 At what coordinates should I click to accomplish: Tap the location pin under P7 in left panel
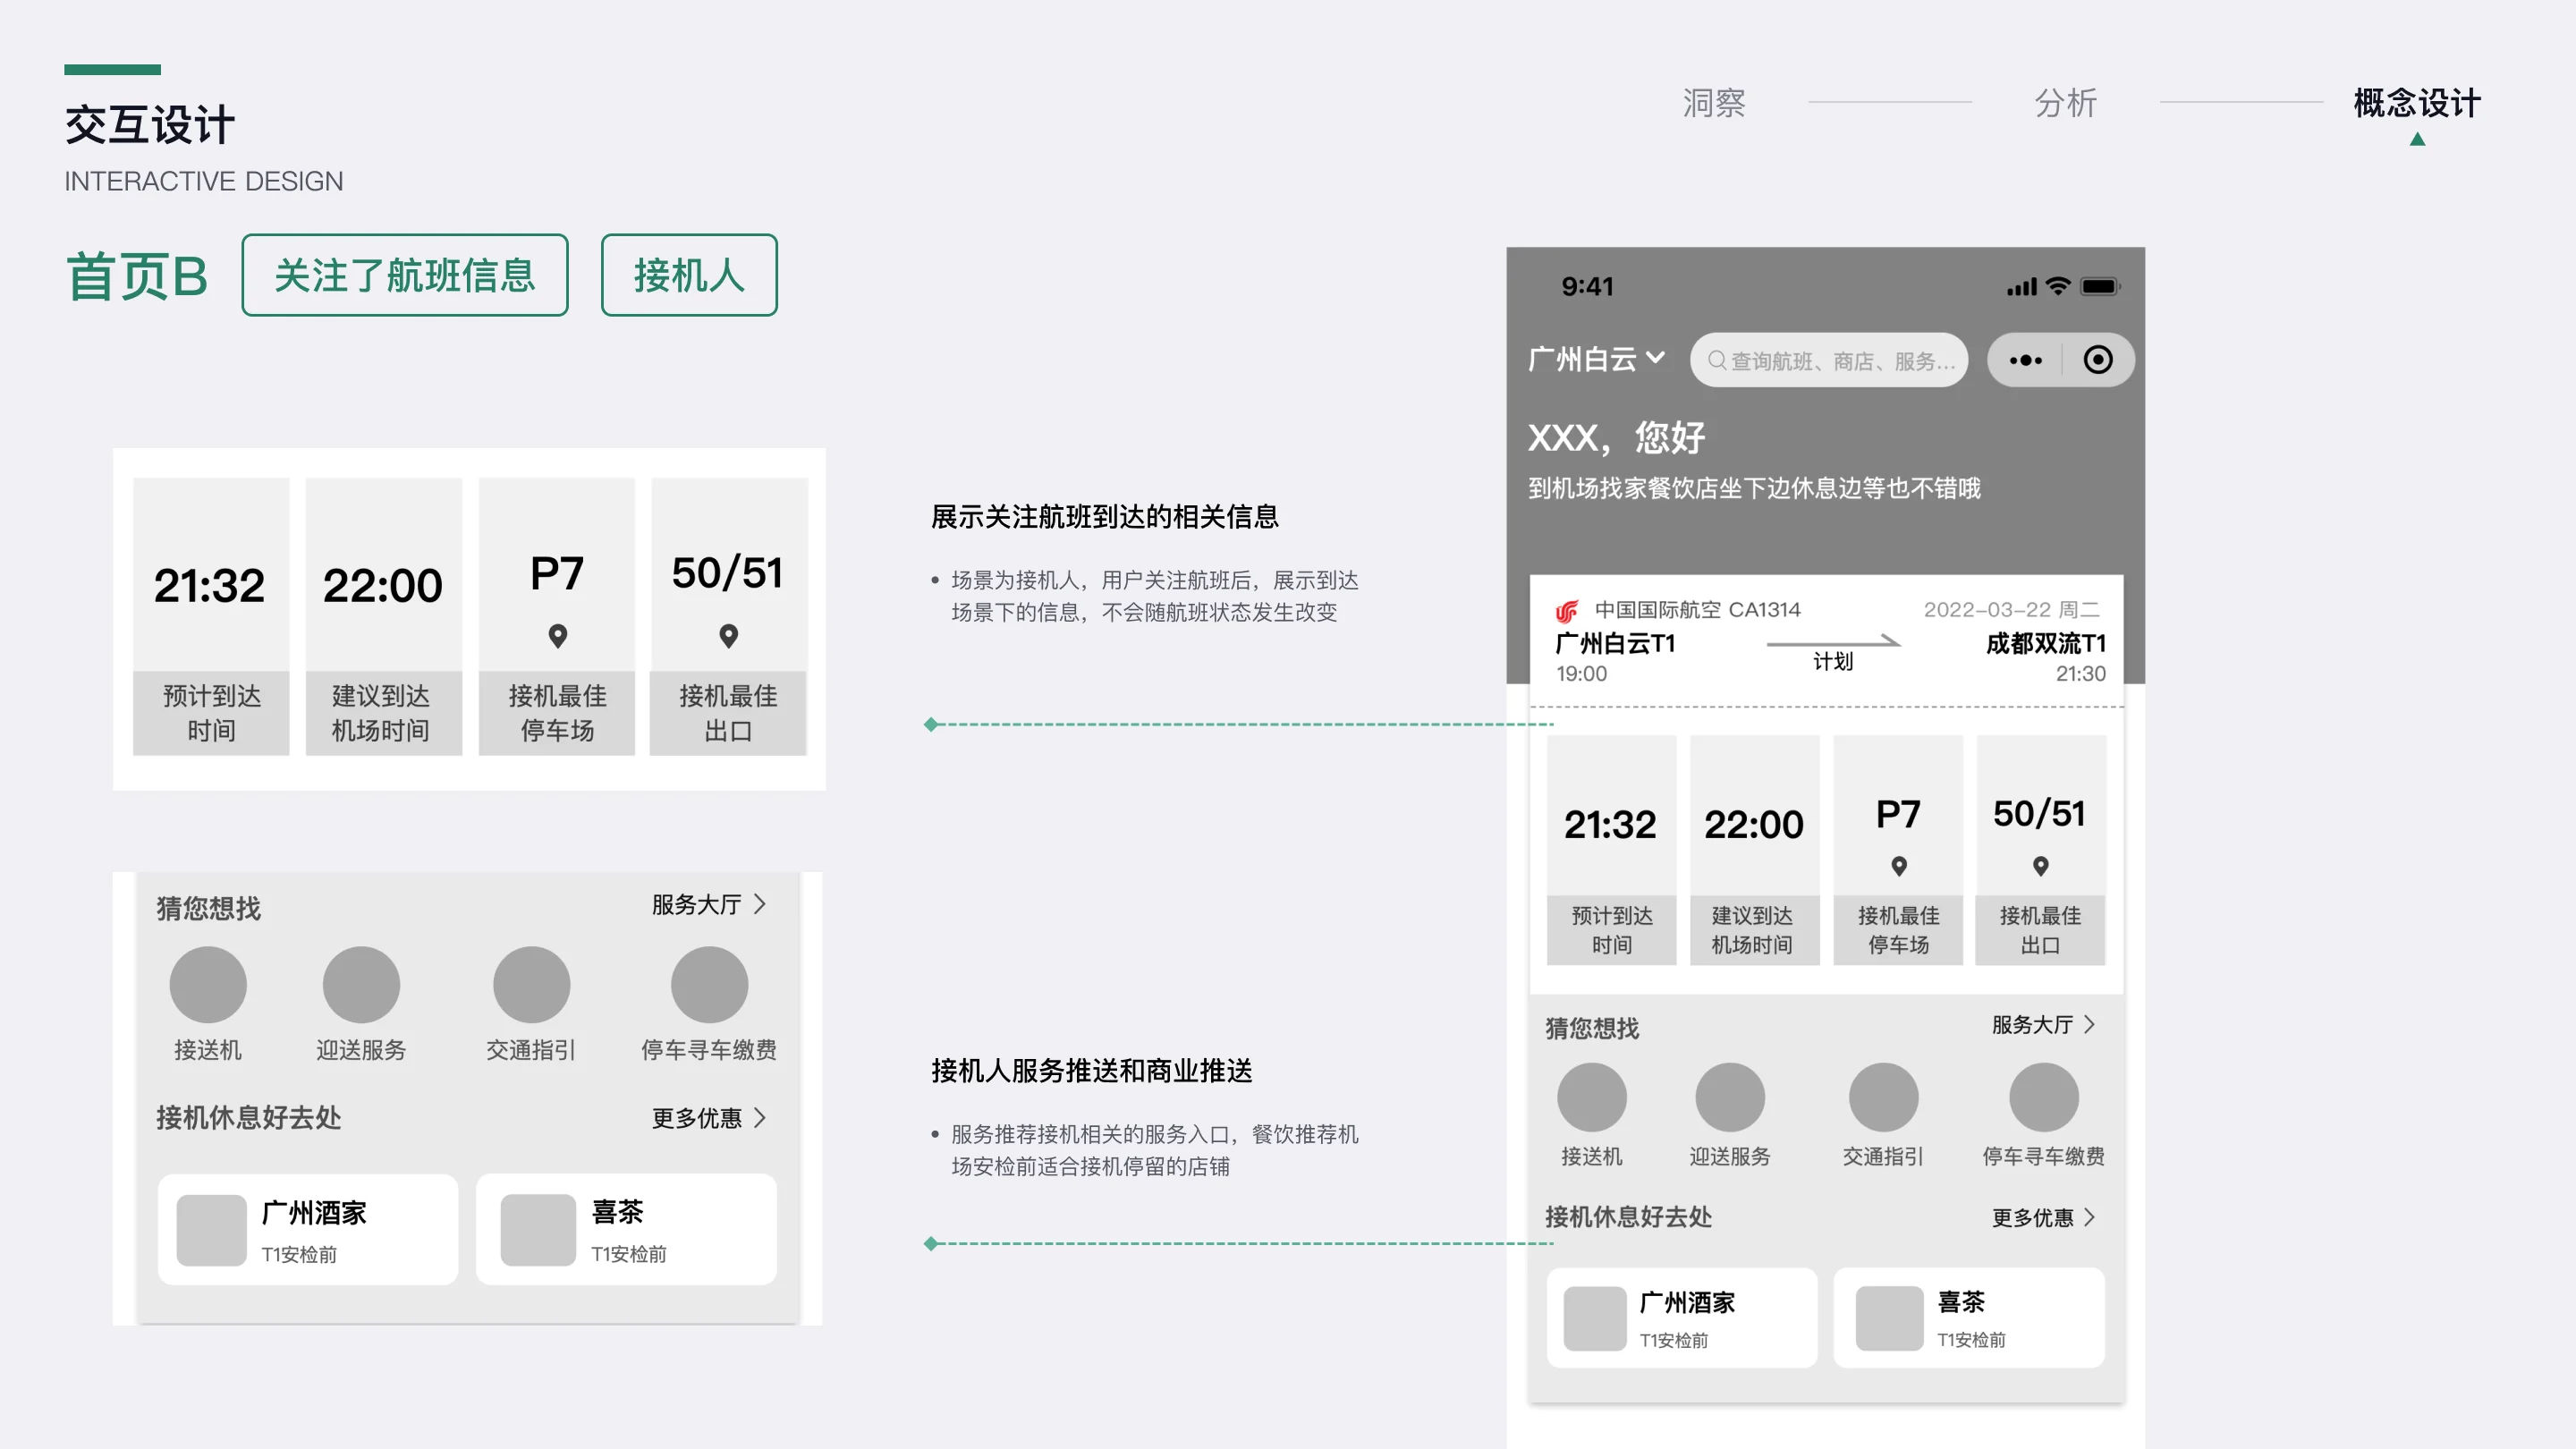click(558, 636)
